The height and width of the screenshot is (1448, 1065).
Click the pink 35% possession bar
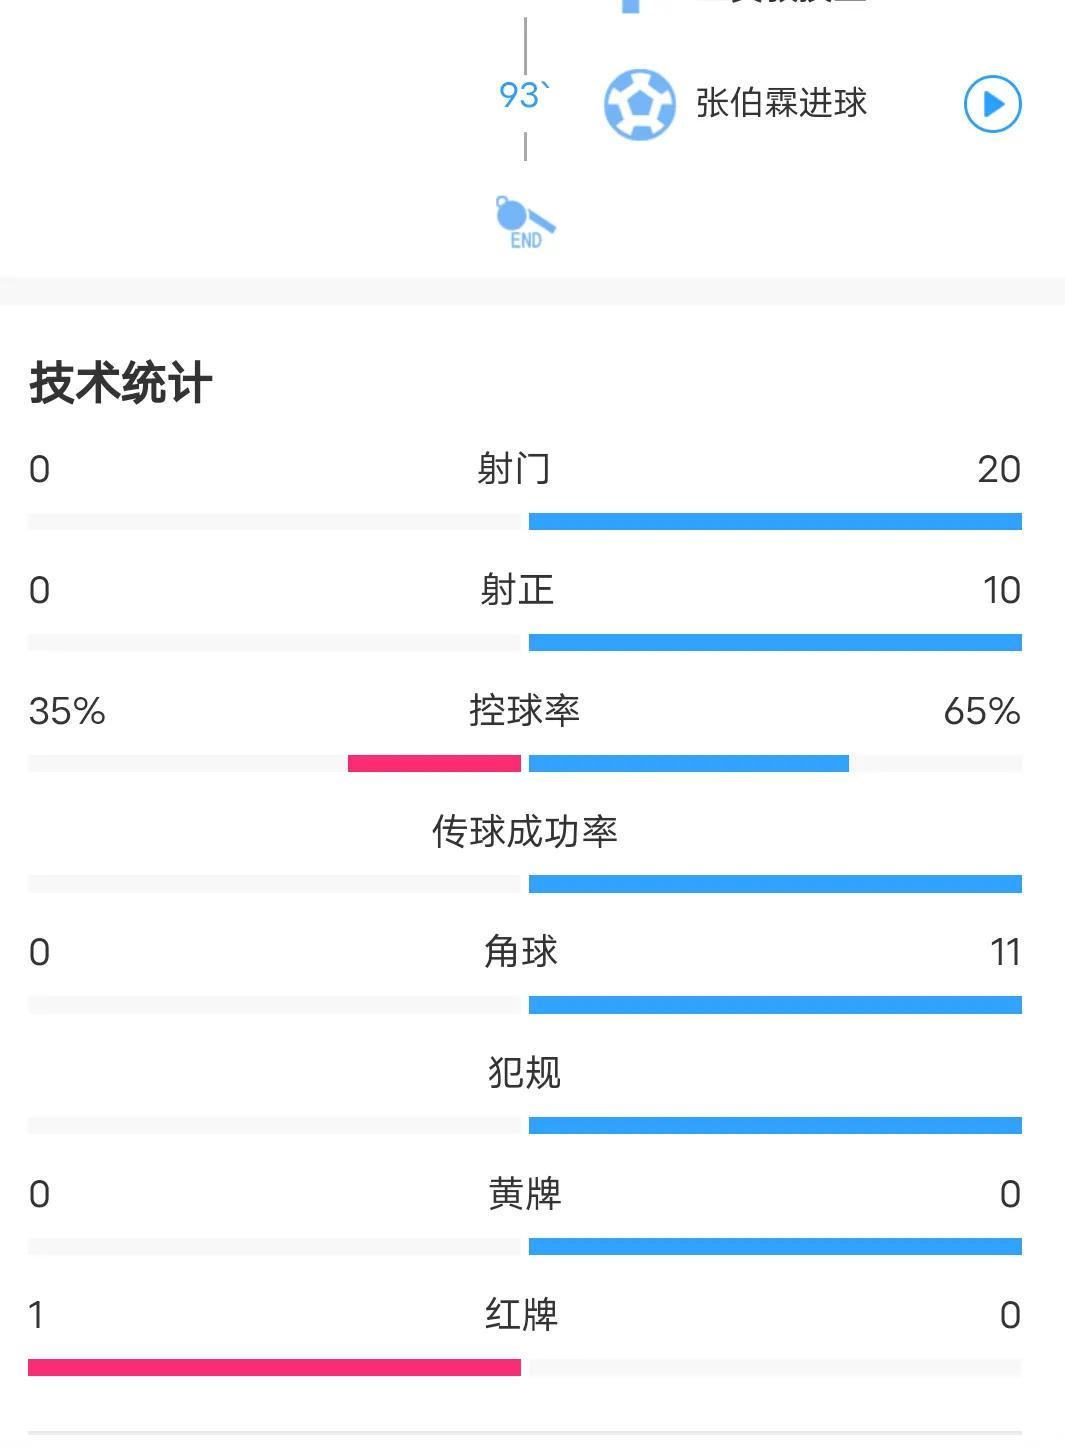(x=434, y=764)
